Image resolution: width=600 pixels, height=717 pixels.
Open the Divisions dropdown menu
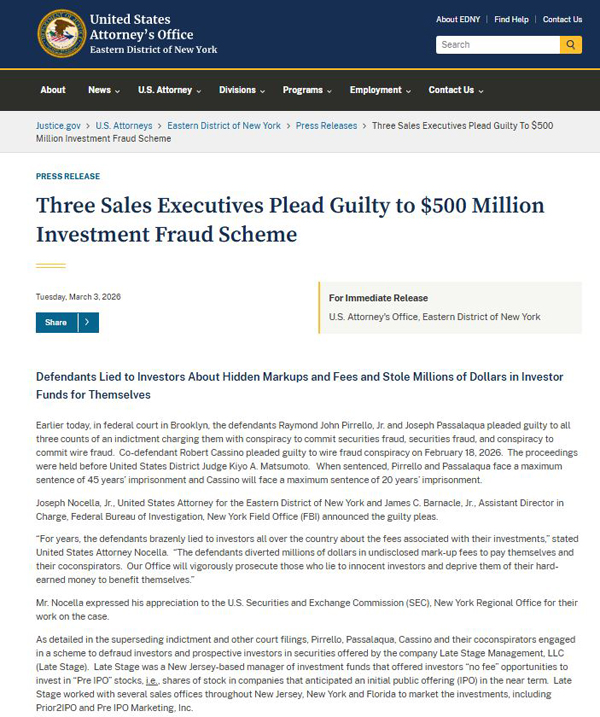coord(243,90)
